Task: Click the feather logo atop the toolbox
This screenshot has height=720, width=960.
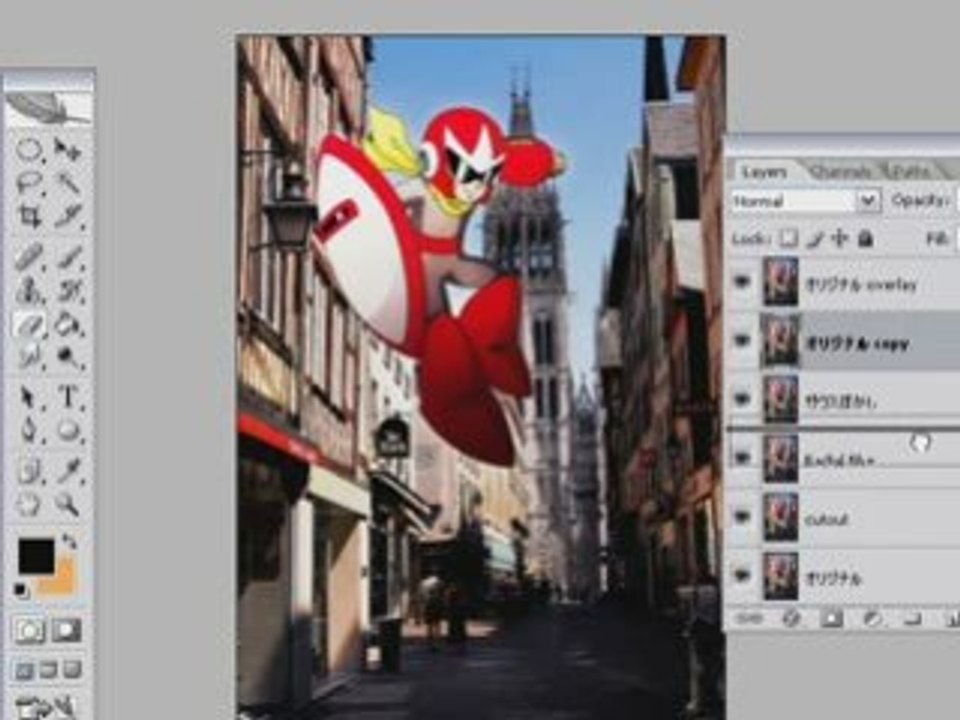Action: 49,109
